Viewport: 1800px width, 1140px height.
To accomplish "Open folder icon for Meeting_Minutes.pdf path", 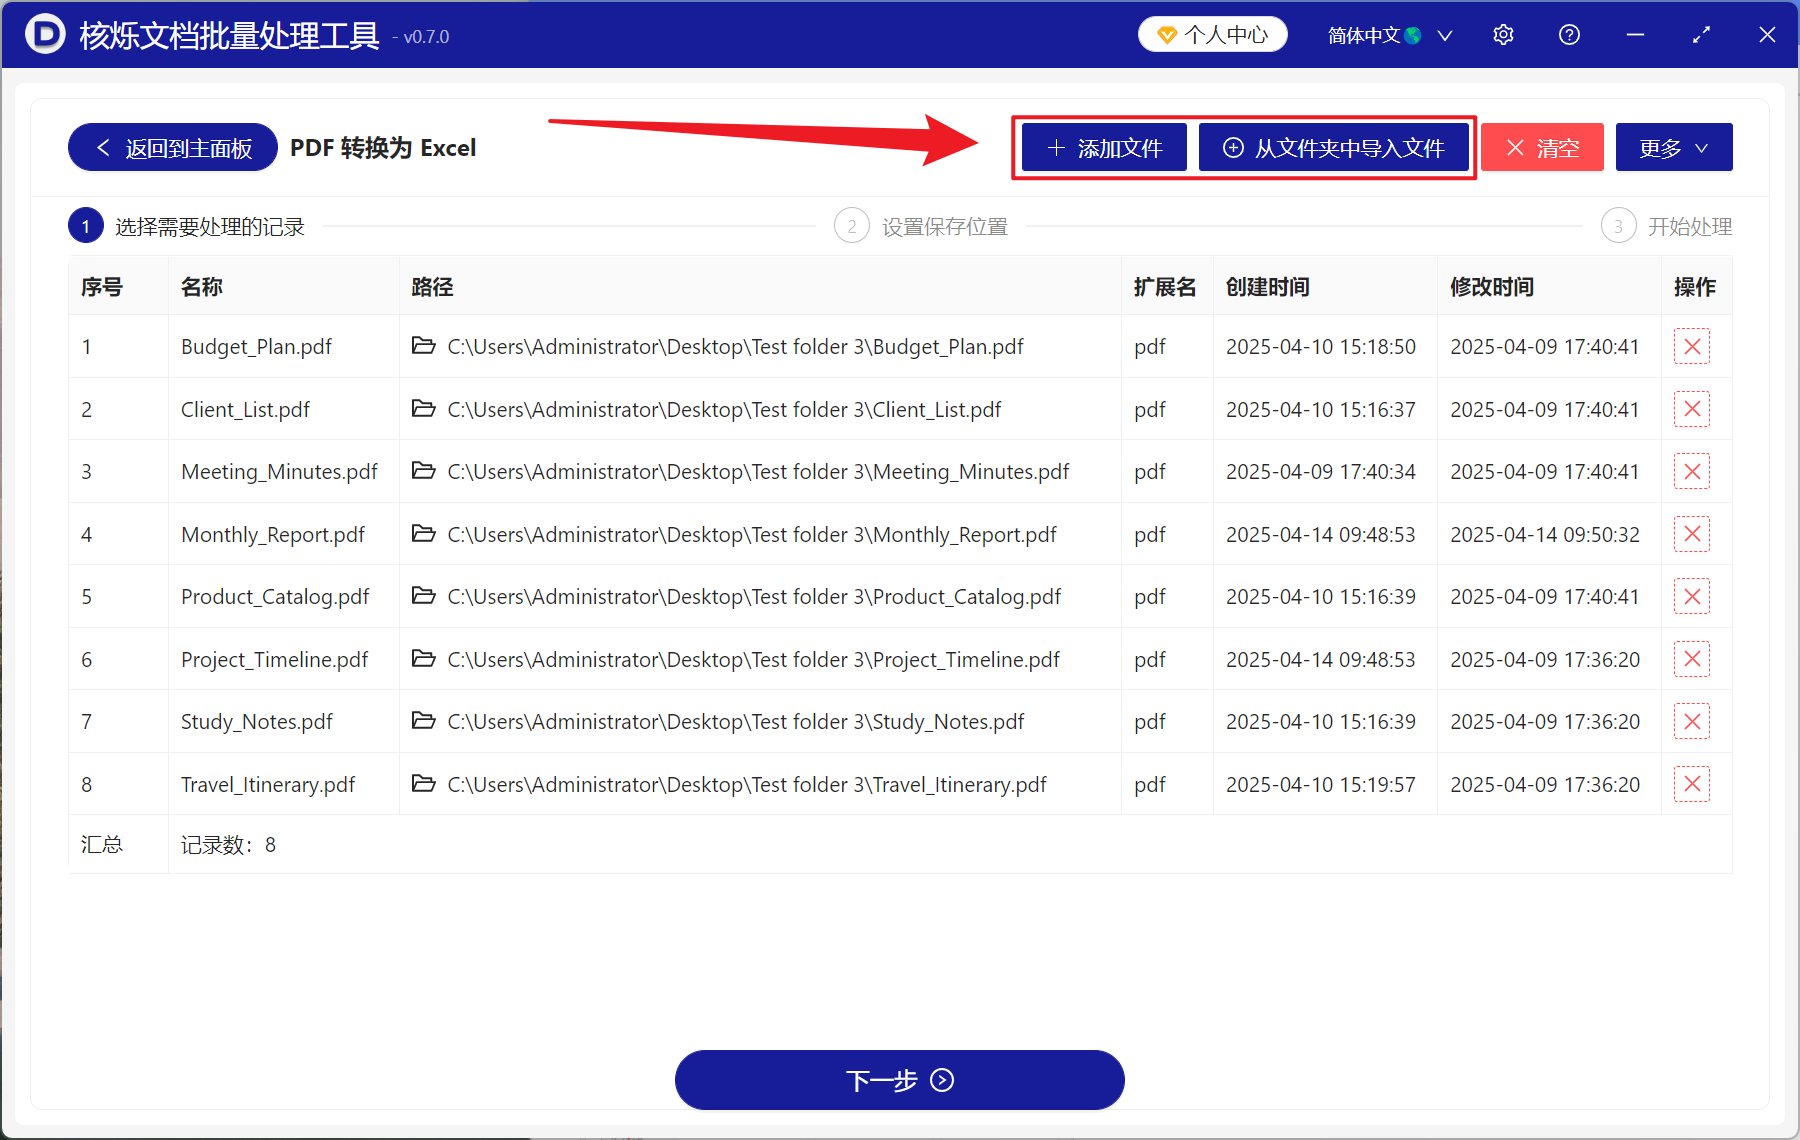I will click(x=424, y=471).
